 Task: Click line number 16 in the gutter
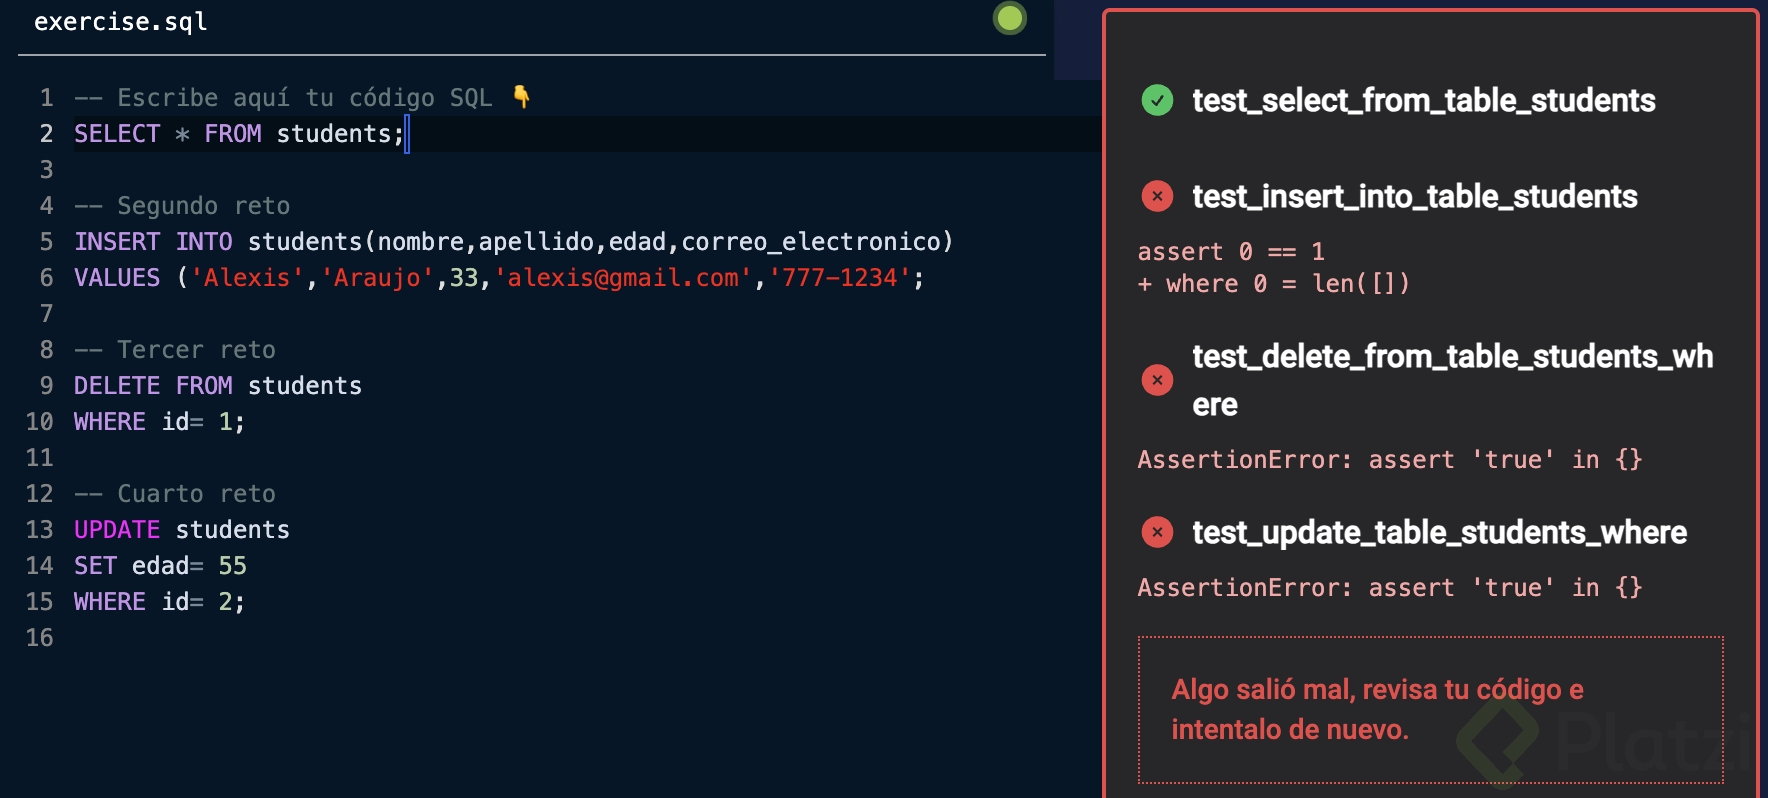point(39,638)
